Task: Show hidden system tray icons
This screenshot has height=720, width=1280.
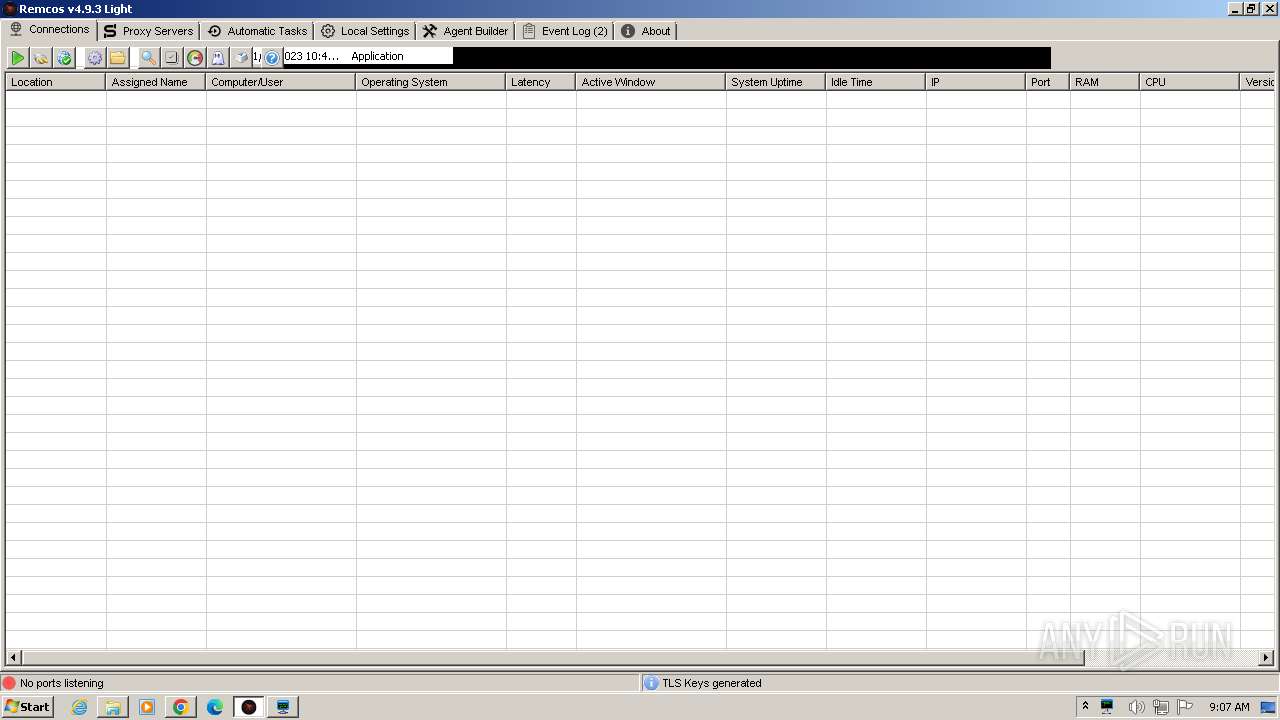Action: coord(1085,707)
